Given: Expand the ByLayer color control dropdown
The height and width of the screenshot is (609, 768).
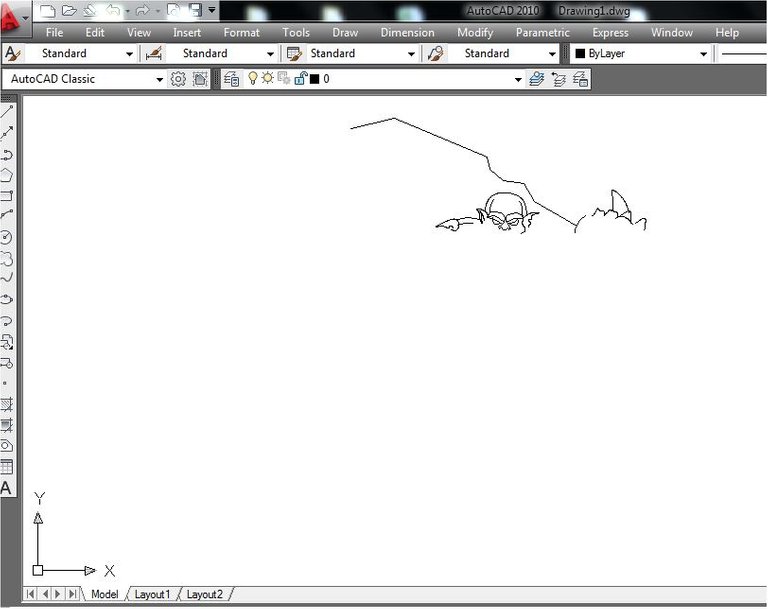Looking at the screenshot, I should click(x=703, y=54).
